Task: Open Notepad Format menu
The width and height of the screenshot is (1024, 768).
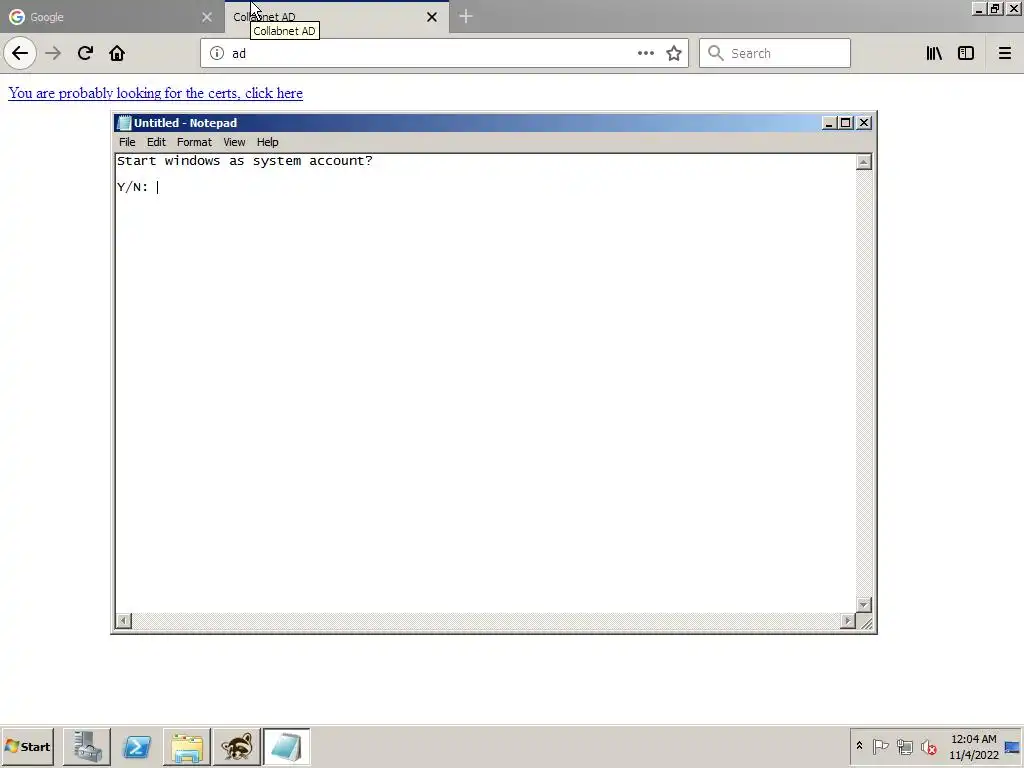Action: [x=194, y=142]
